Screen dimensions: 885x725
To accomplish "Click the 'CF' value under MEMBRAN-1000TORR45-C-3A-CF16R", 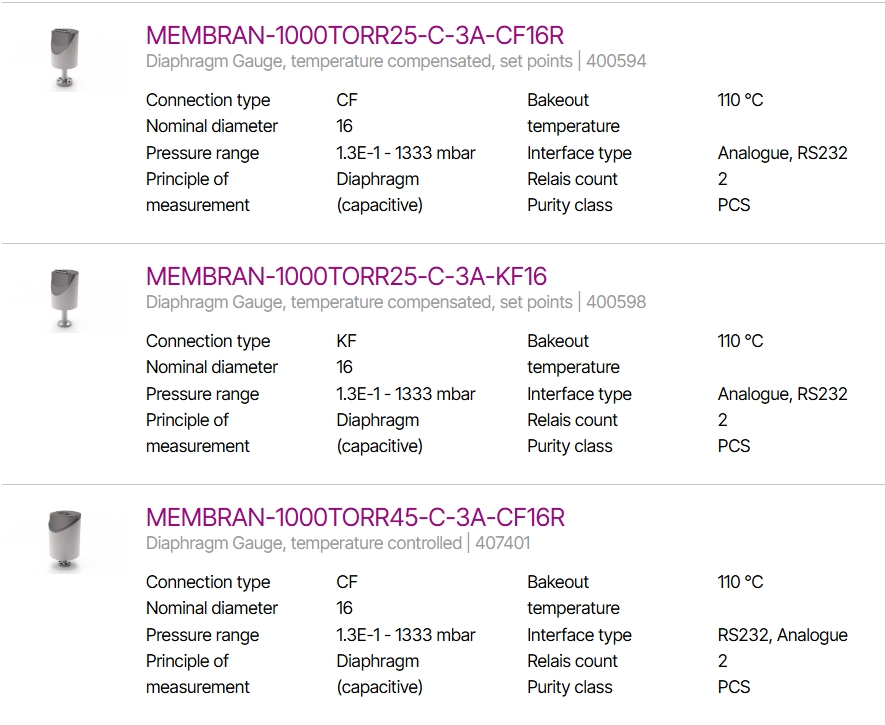I will point(347,582).
